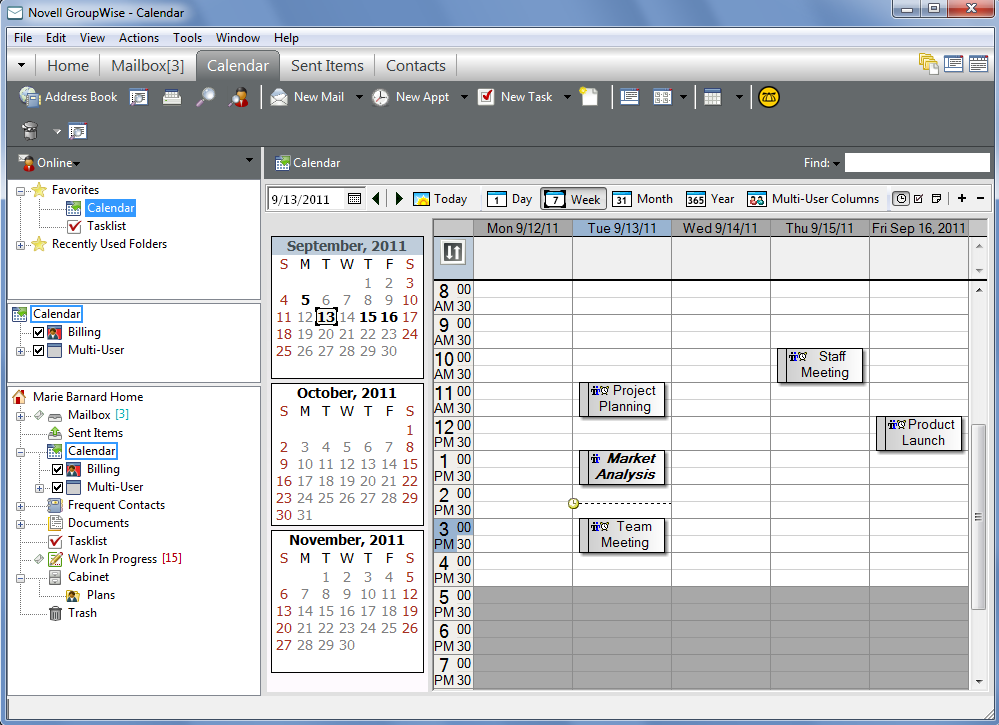Open the Tools menu

pyautogui.click(x=187, y=38)
